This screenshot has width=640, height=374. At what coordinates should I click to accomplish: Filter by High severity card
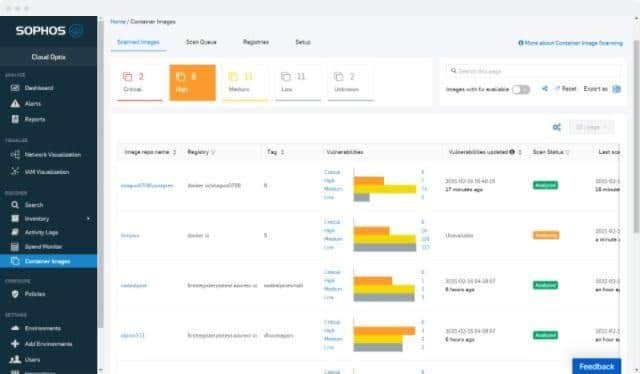coord(193,82)
